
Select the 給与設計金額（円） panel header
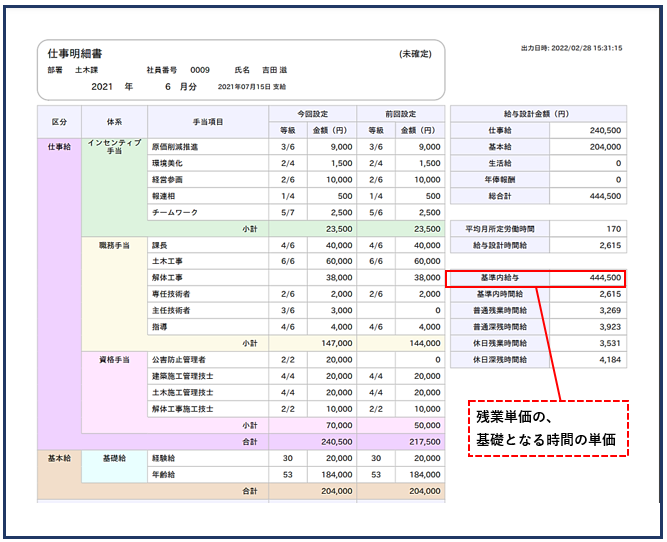tap(538, 113)
